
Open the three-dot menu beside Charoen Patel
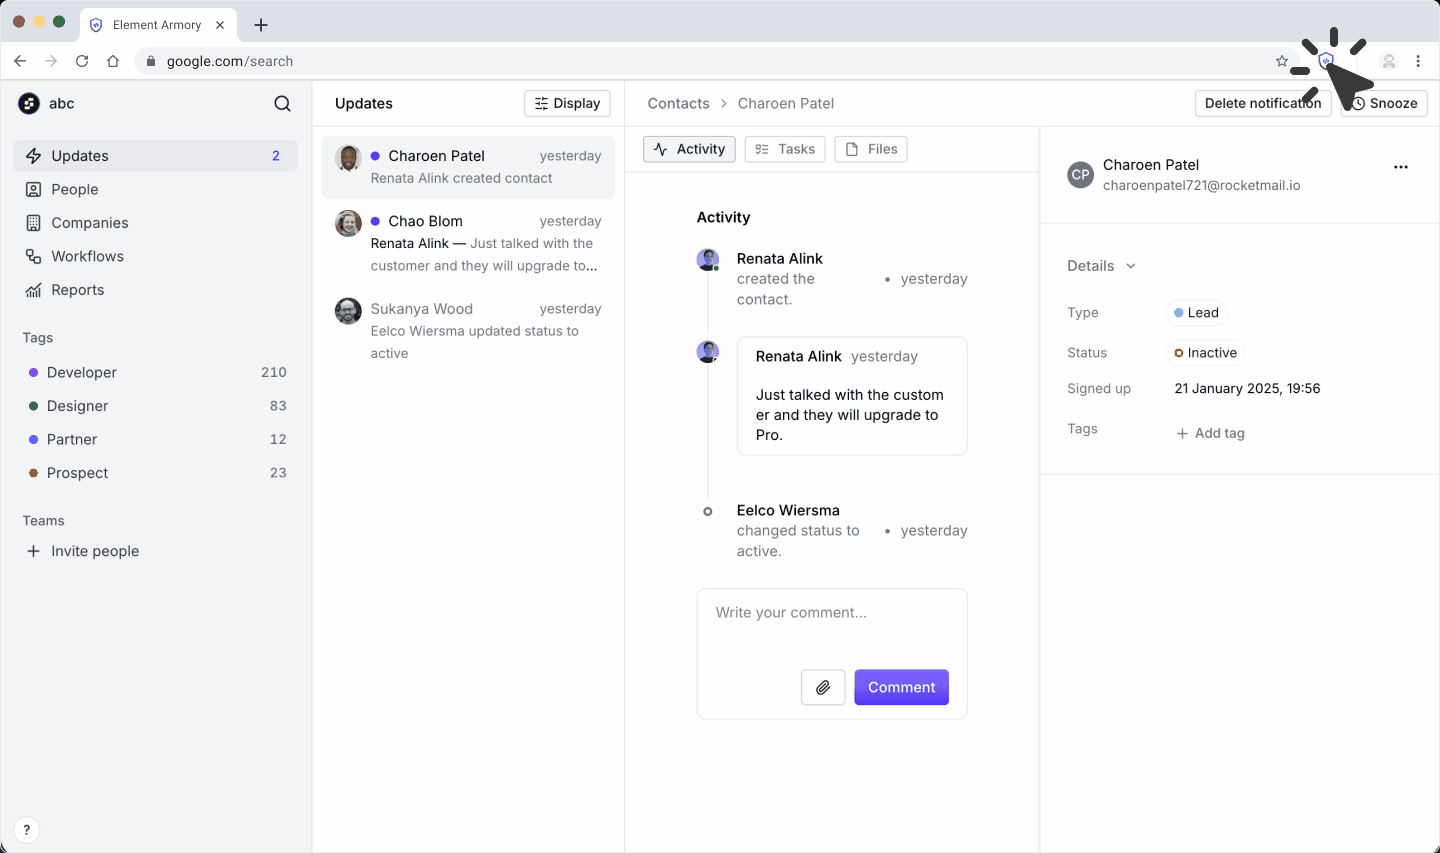pyautogui.click(x=1400, y=167)
